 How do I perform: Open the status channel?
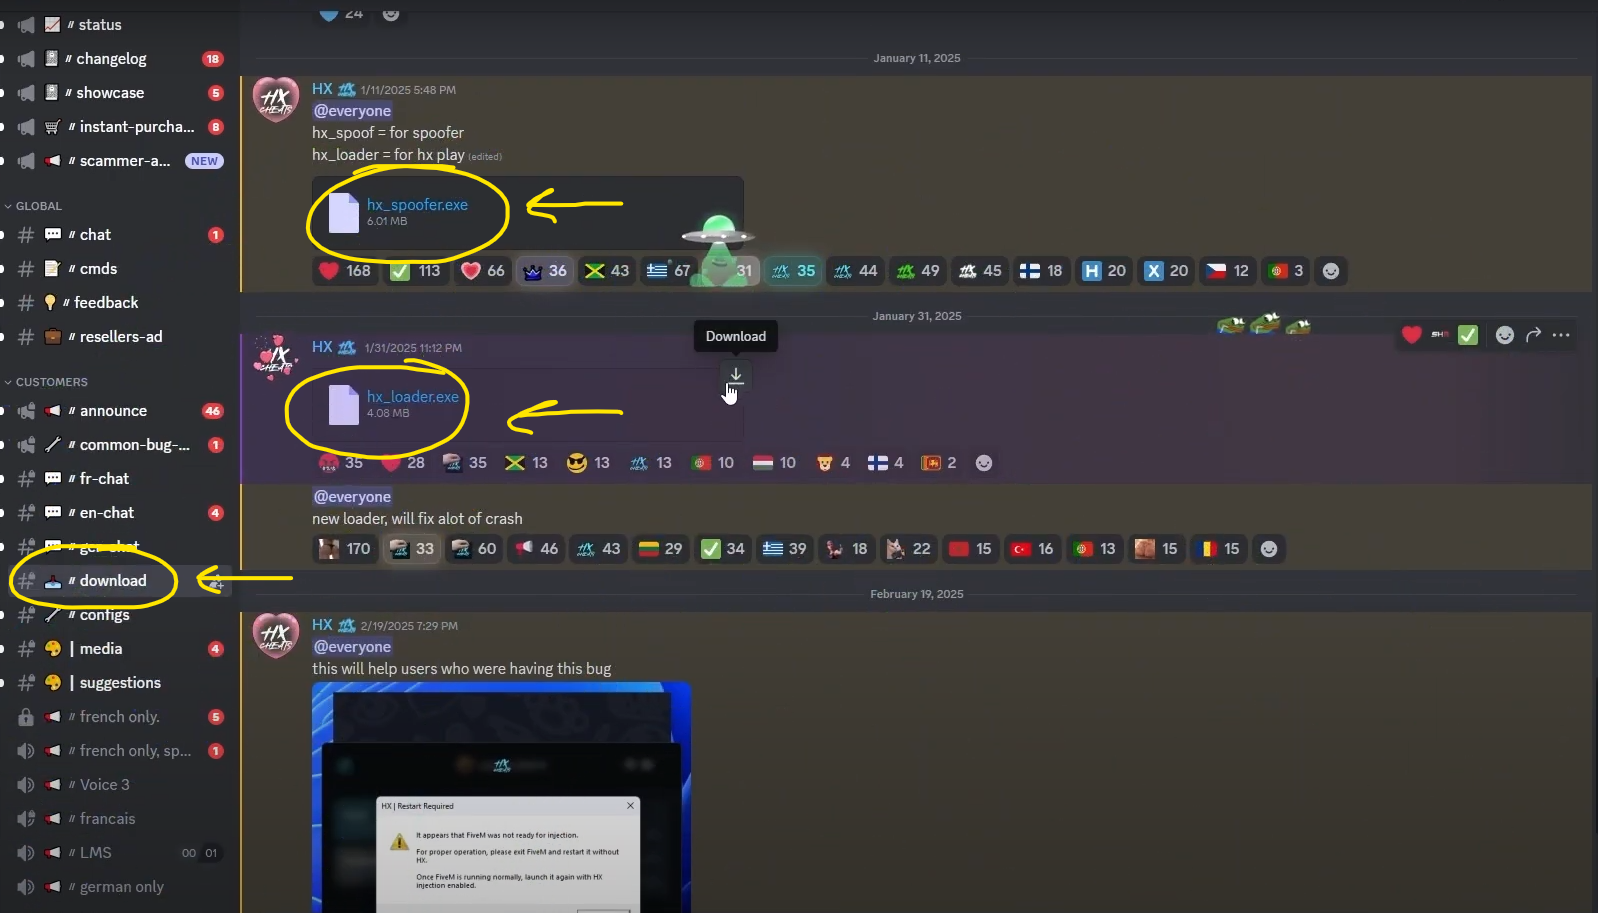[x=118, y=25]
